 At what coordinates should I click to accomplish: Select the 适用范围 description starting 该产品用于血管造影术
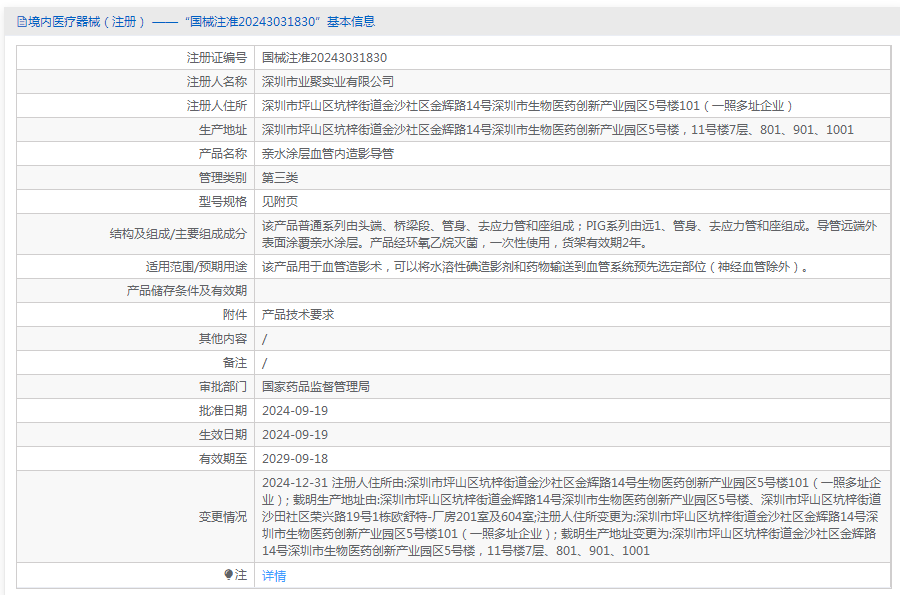coord(535,267)
